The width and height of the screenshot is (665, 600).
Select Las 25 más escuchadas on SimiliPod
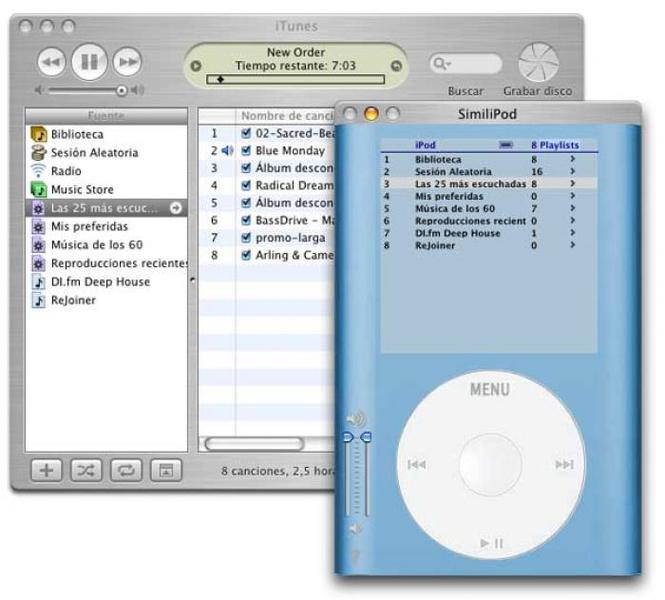point(489,184)
